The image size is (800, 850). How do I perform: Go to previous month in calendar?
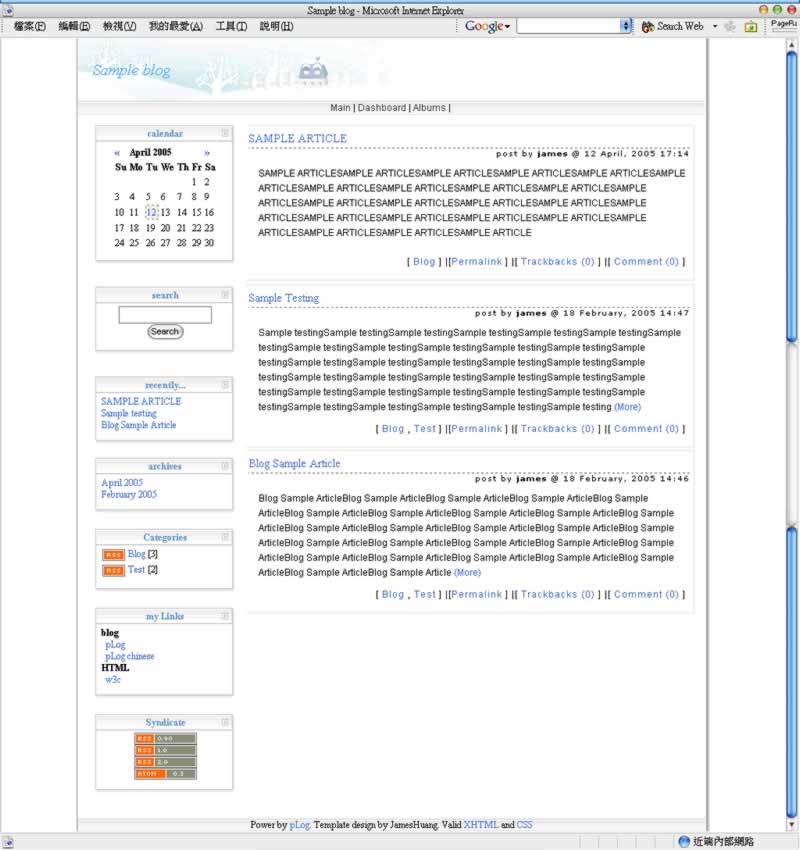tap(117, 153)
